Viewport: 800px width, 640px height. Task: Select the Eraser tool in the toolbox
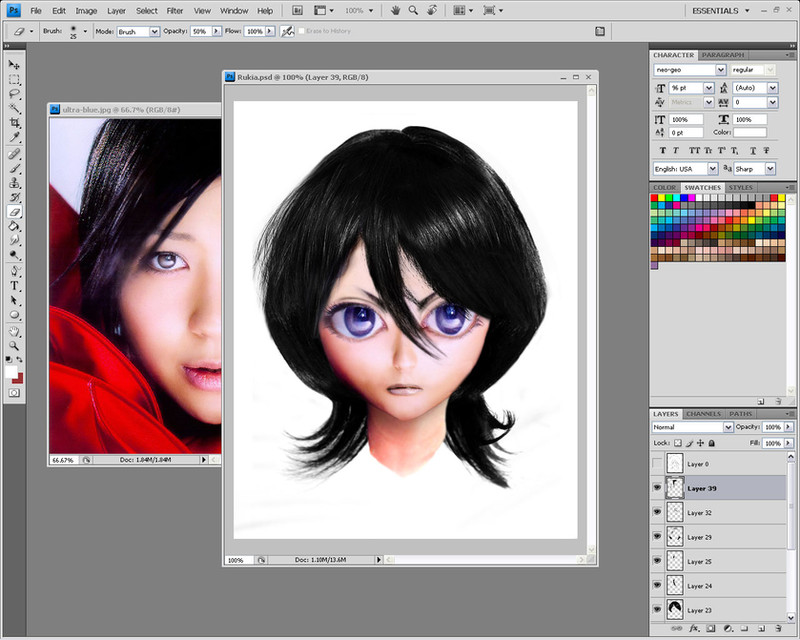pyautogui.click(x=14, y=212)
